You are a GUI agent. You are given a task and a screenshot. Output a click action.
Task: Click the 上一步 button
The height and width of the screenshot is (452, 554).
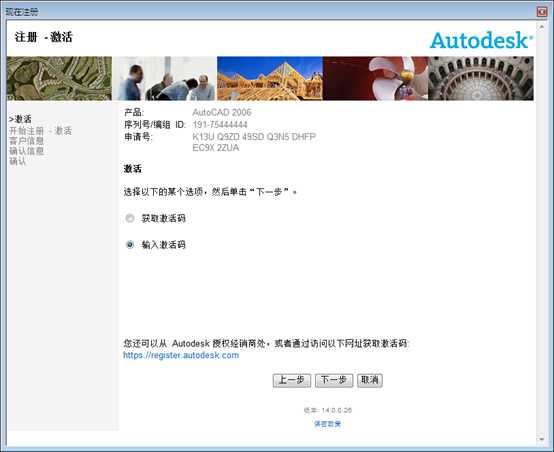pos(291,380)
